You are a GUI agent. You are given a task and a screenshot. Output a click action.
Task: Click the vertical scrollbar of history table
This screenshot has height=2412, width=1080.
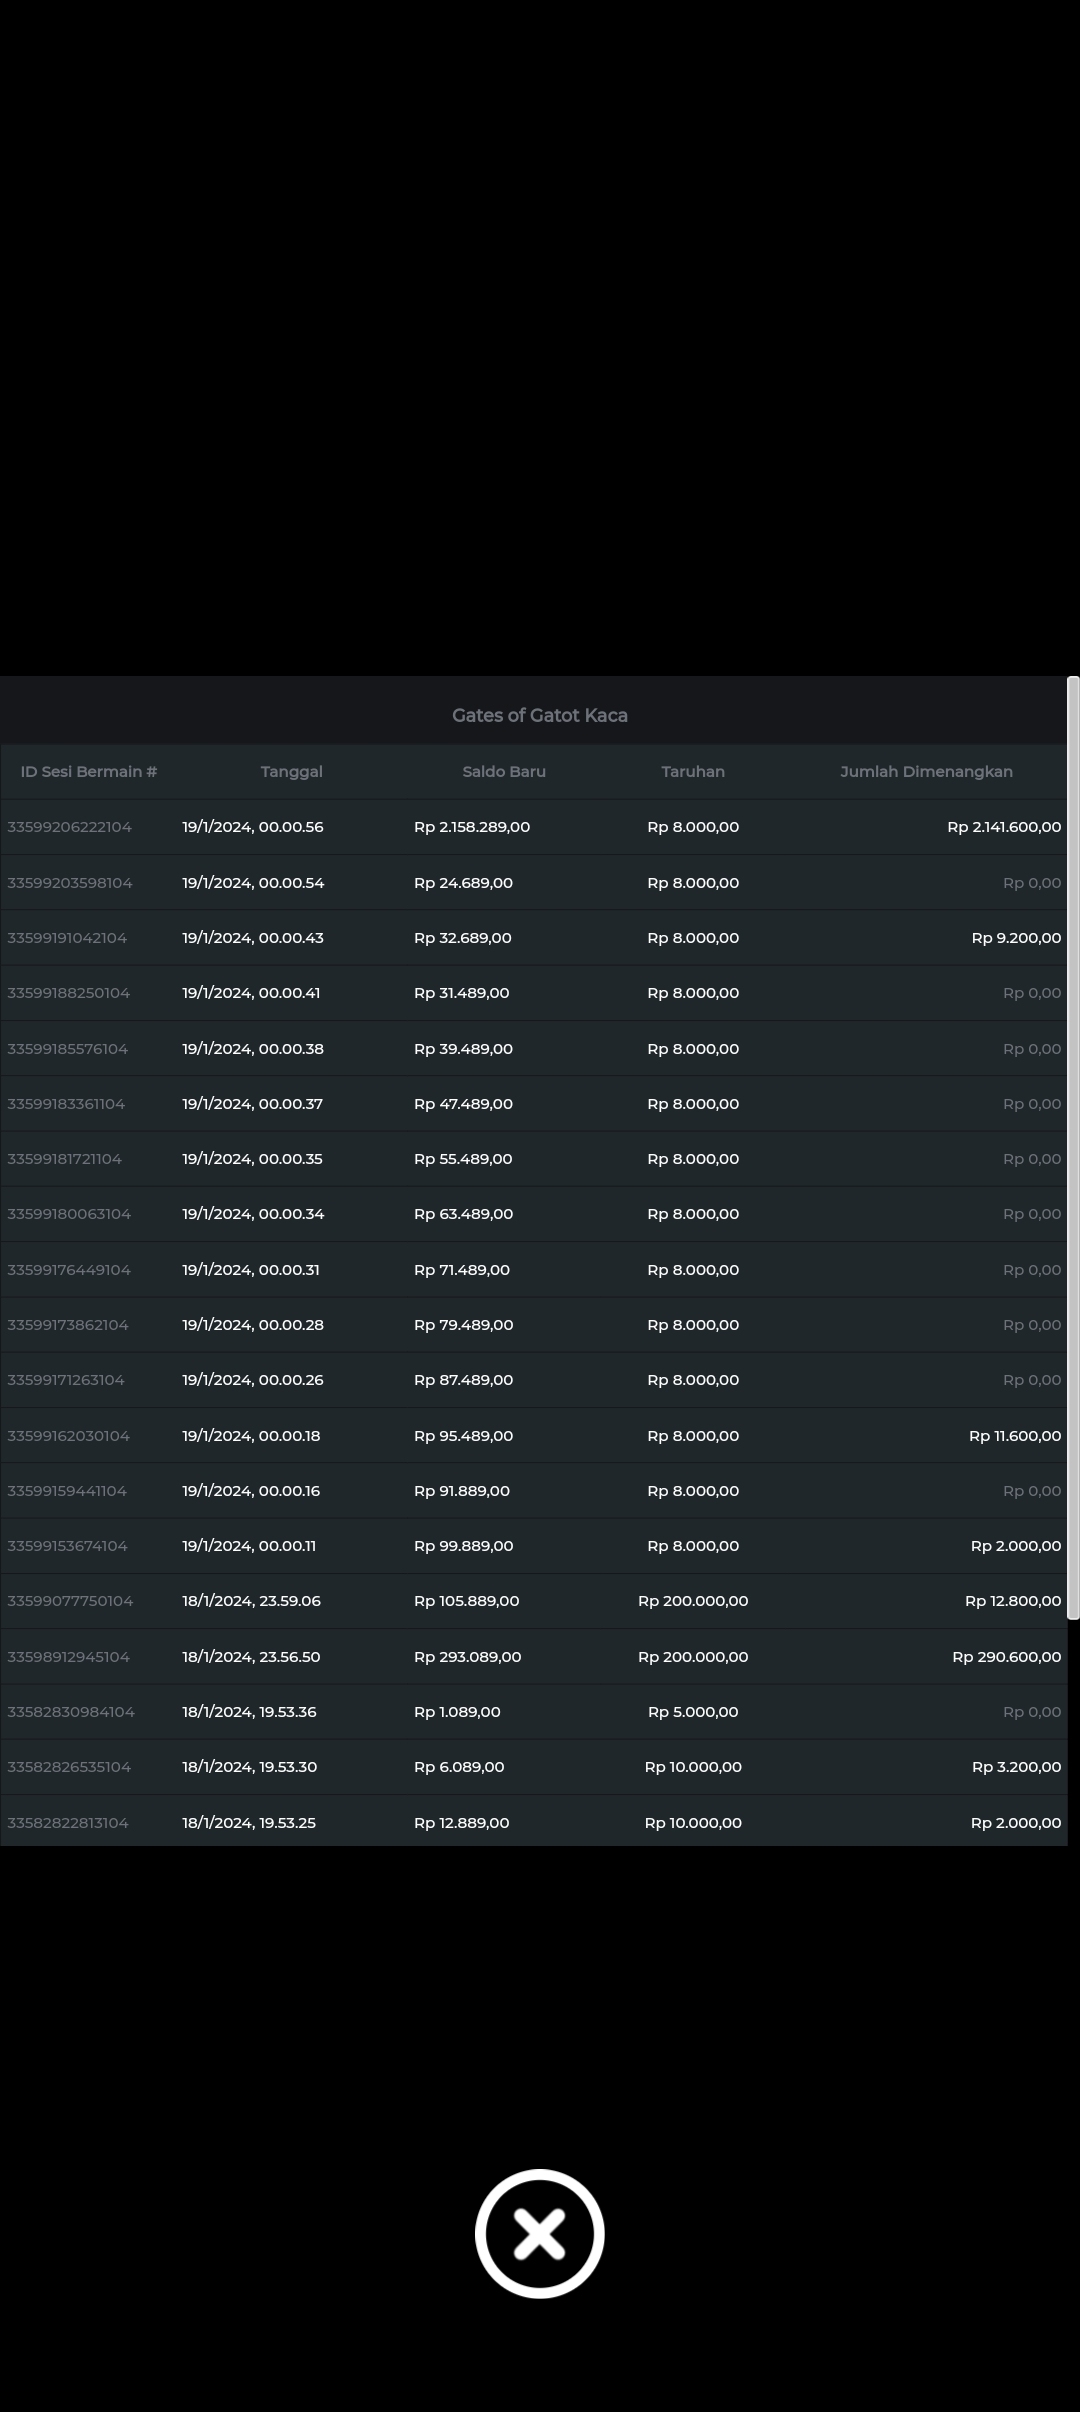click(1073, 1147)
